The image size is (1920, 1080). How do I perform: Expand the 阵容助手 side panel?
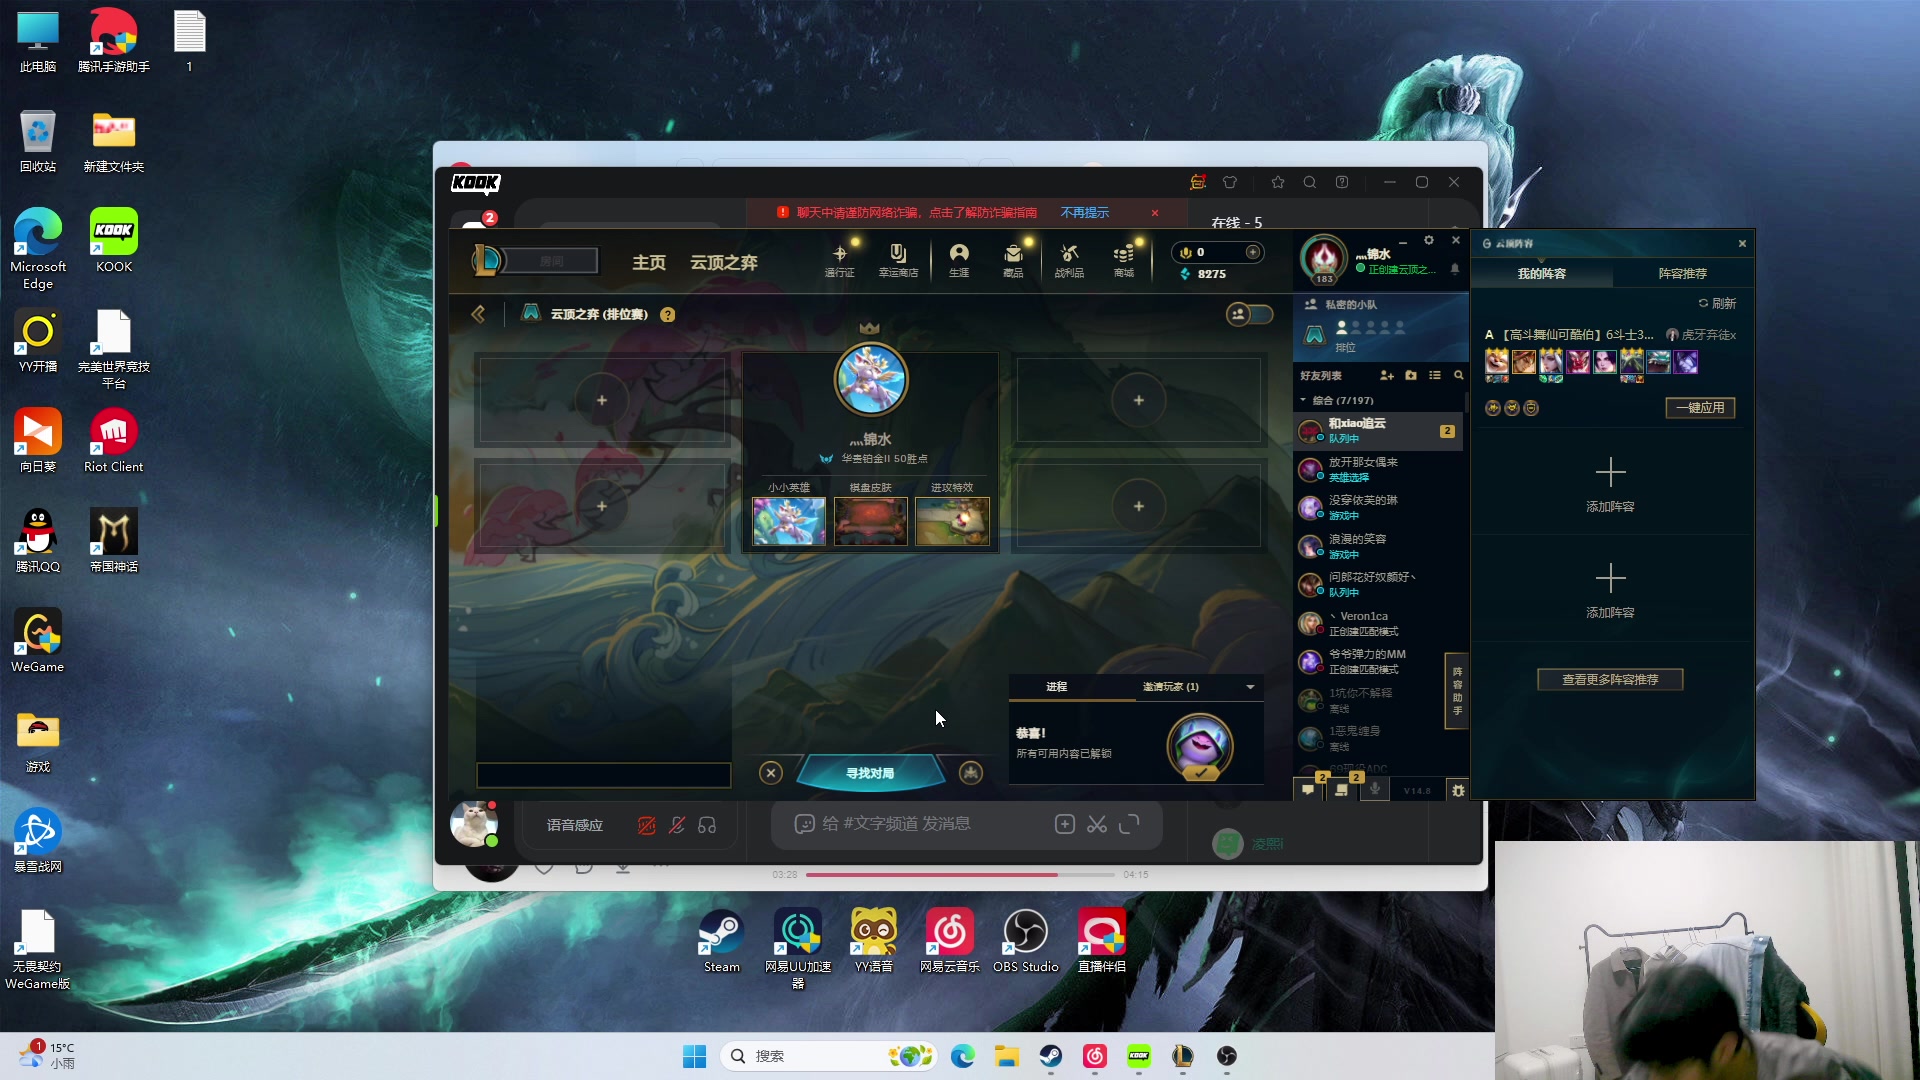pos(1457,690)
